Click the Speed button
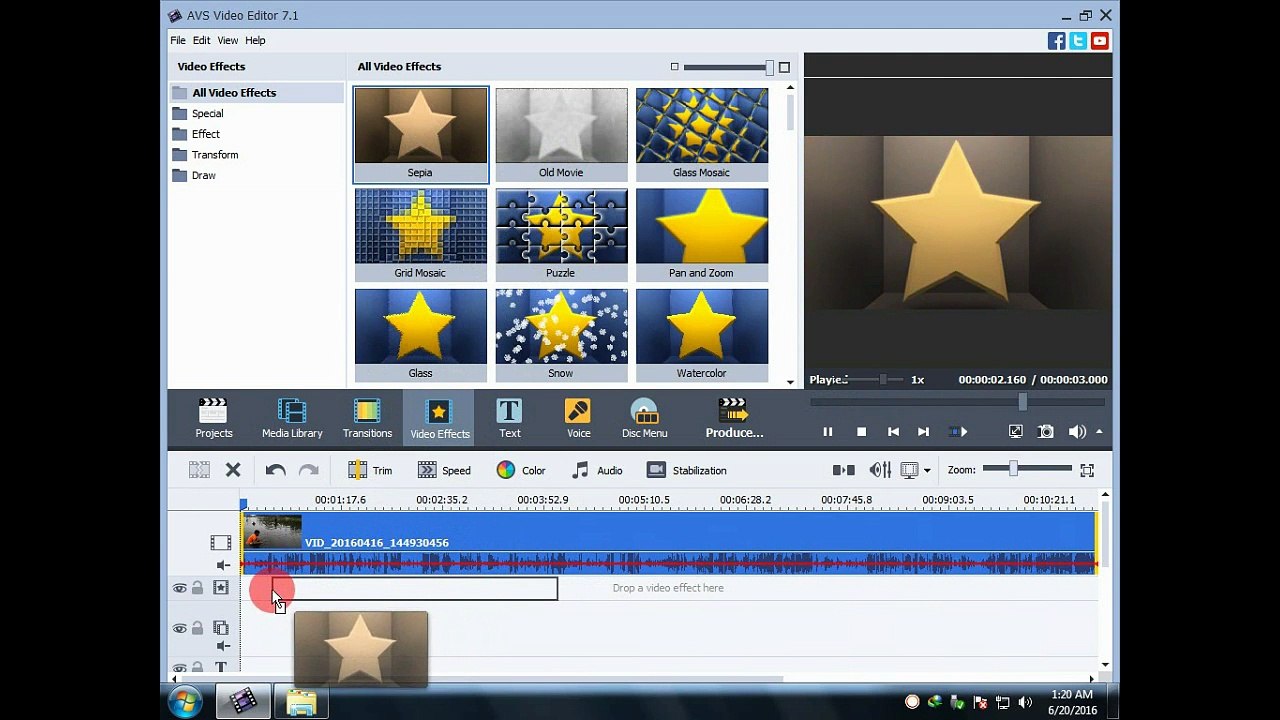Screen dimensions: 1280x720 tap(444, 470)
